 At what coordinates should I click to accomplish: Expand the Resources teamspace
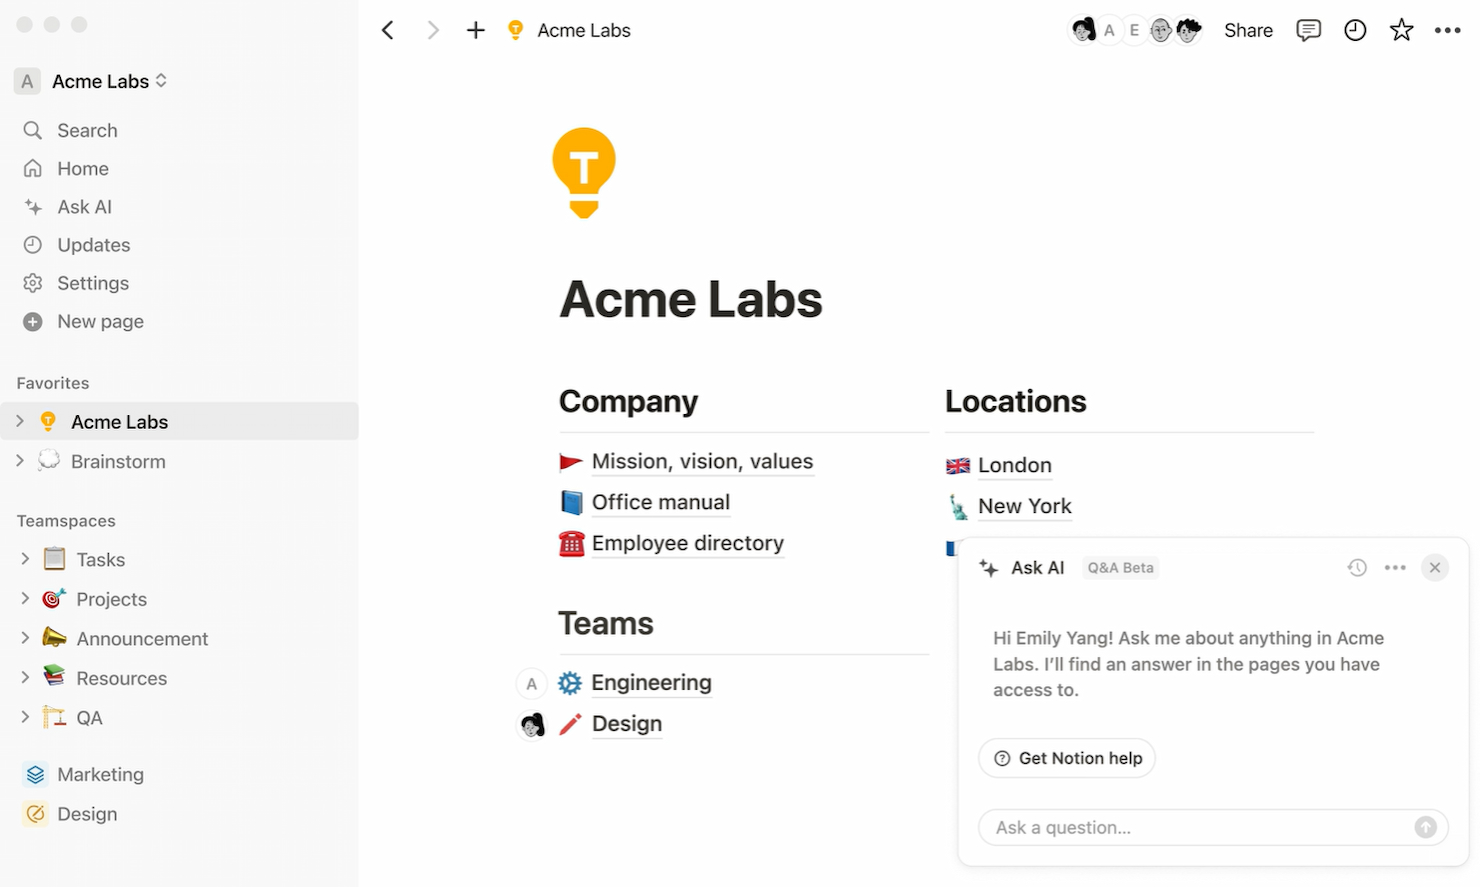coord(25,677)
